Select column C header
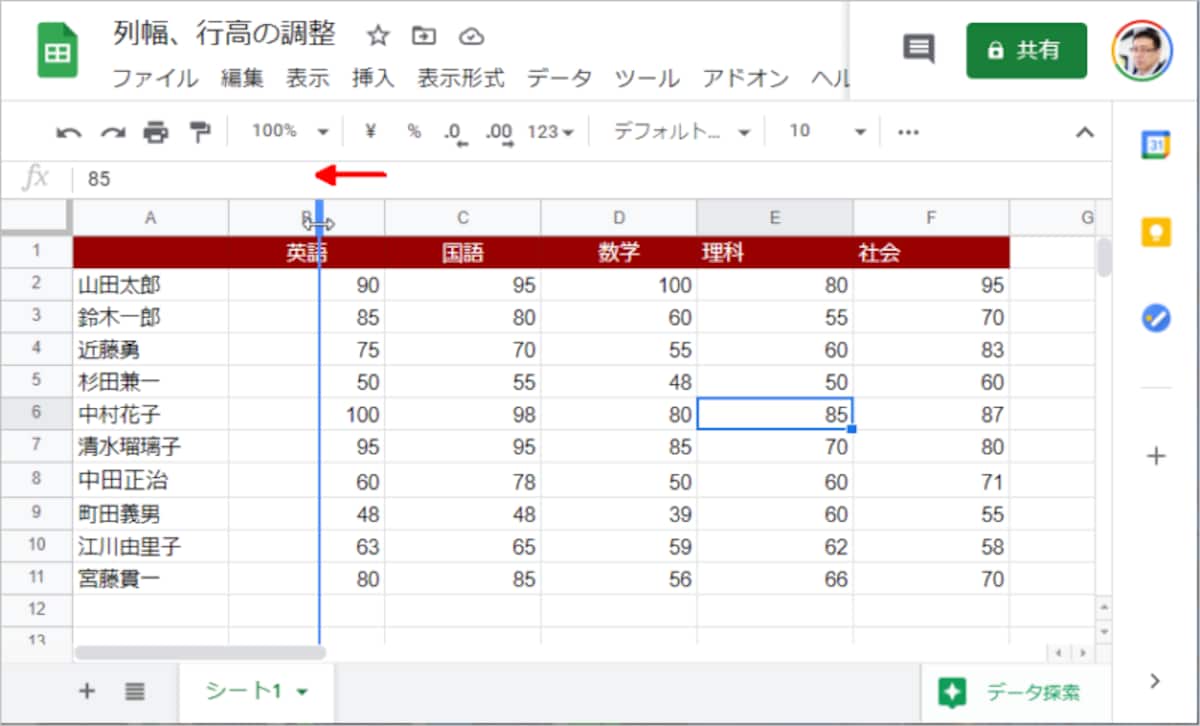1200x726 pixels. coord(463,217)
